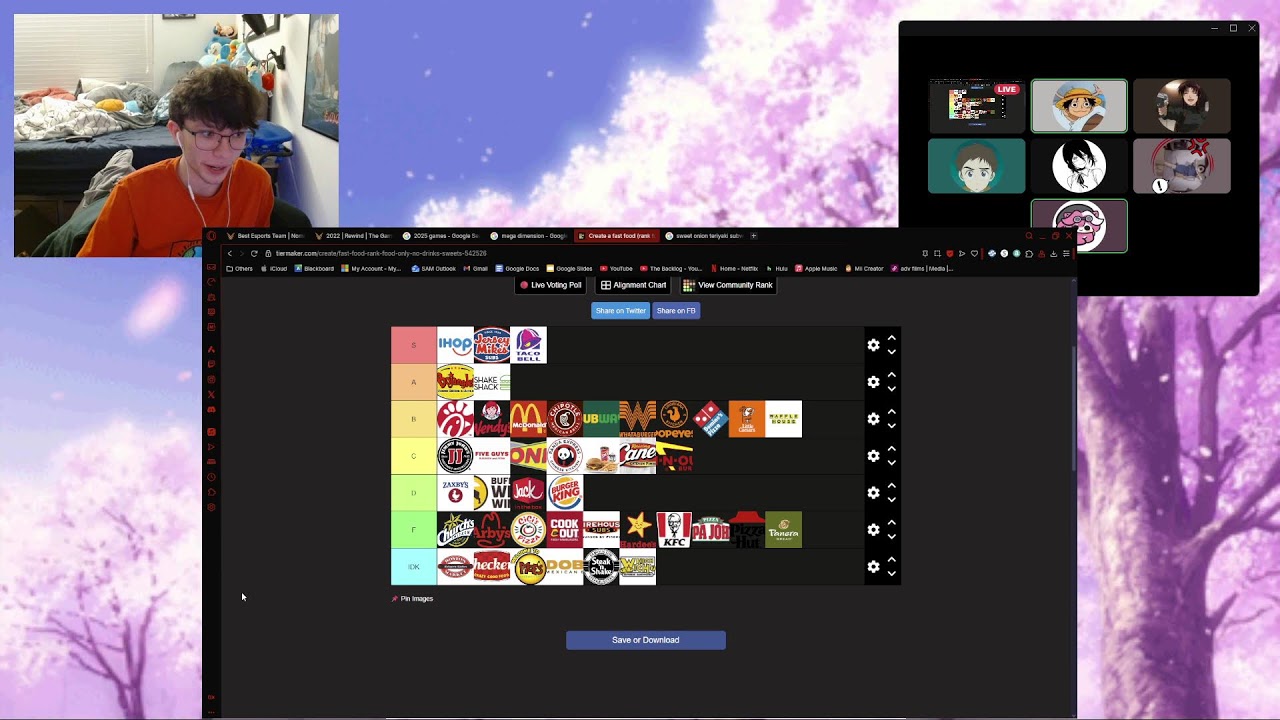This screenshot has width=1280, height=720.
Task: Click the cyan IDK tier label
Action: (414, 567)
